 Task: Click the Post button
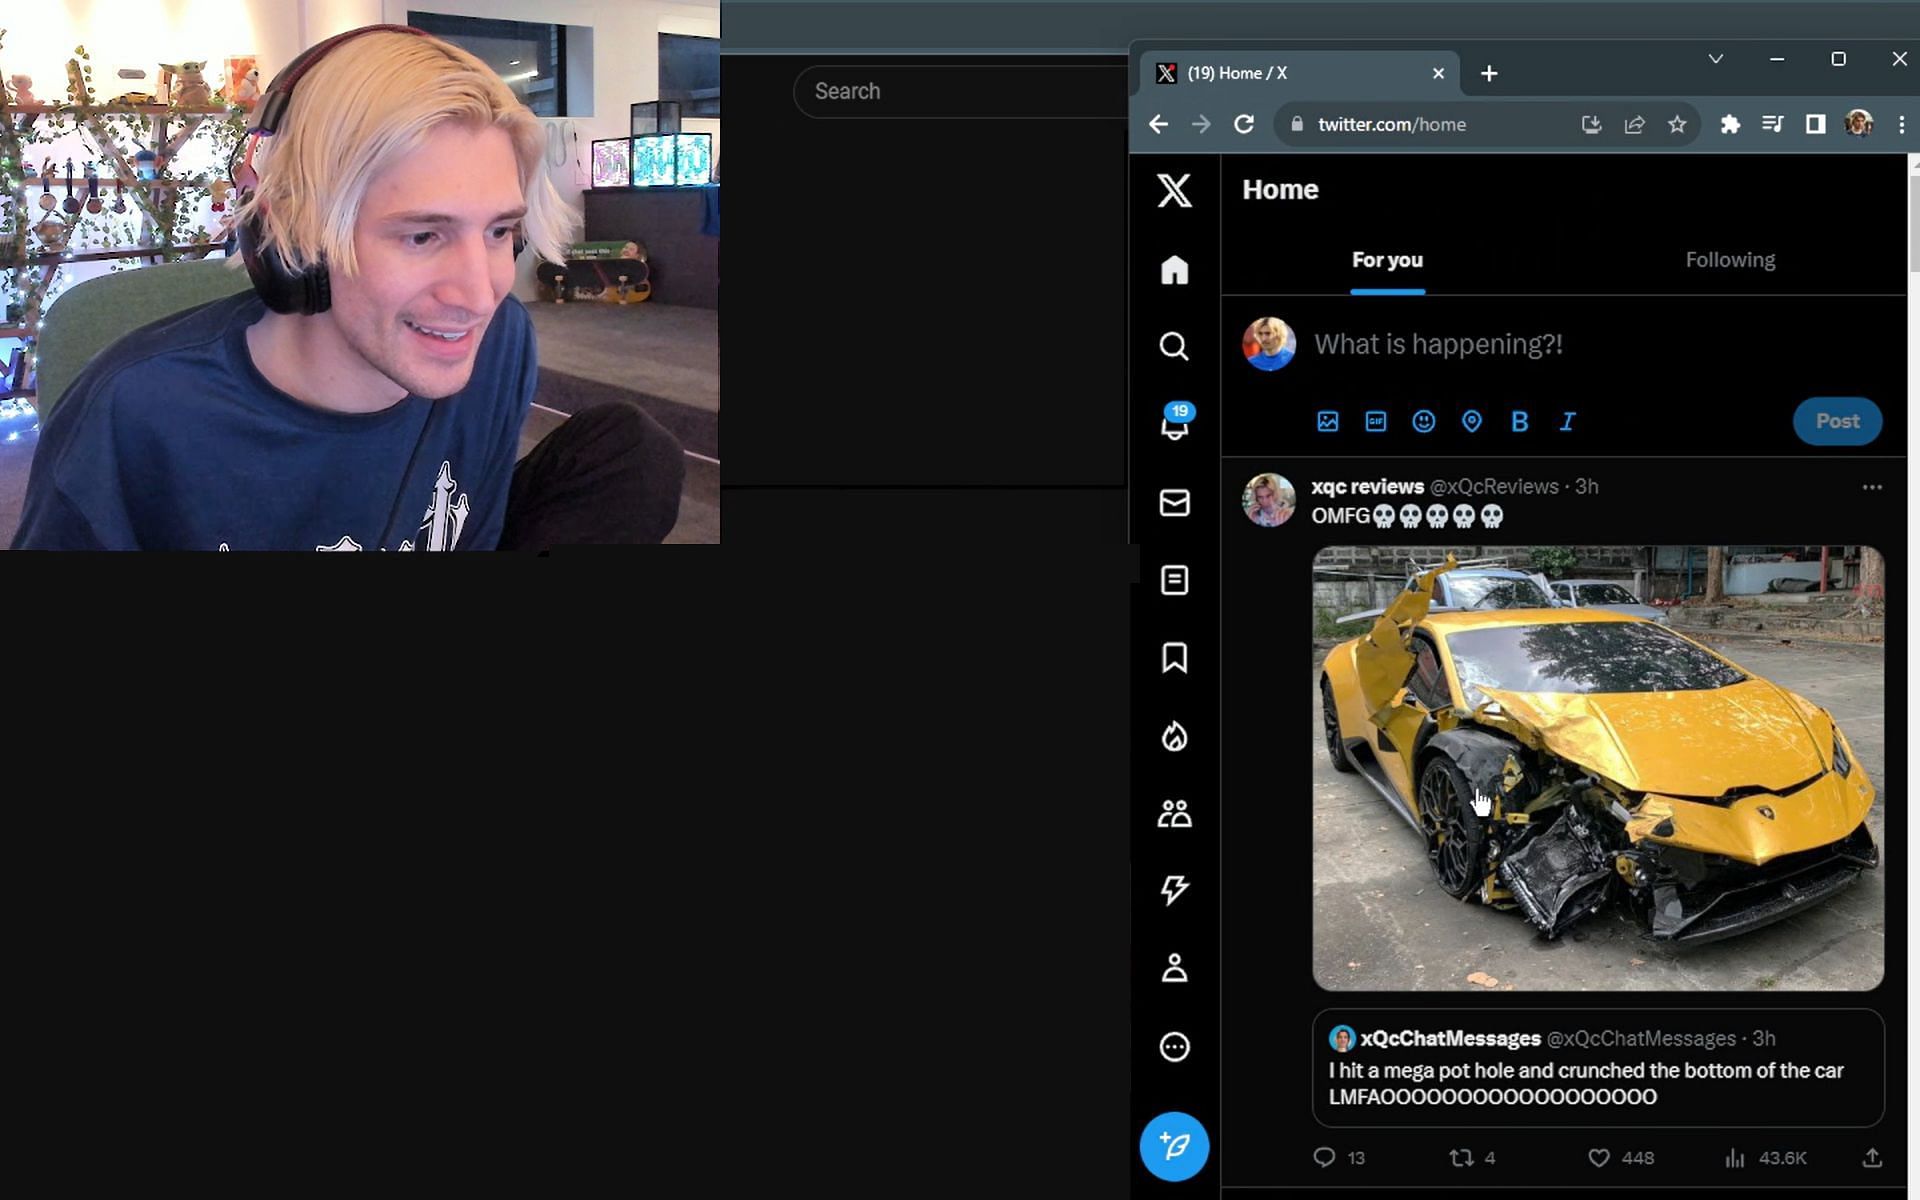[x=1837, y=421]
